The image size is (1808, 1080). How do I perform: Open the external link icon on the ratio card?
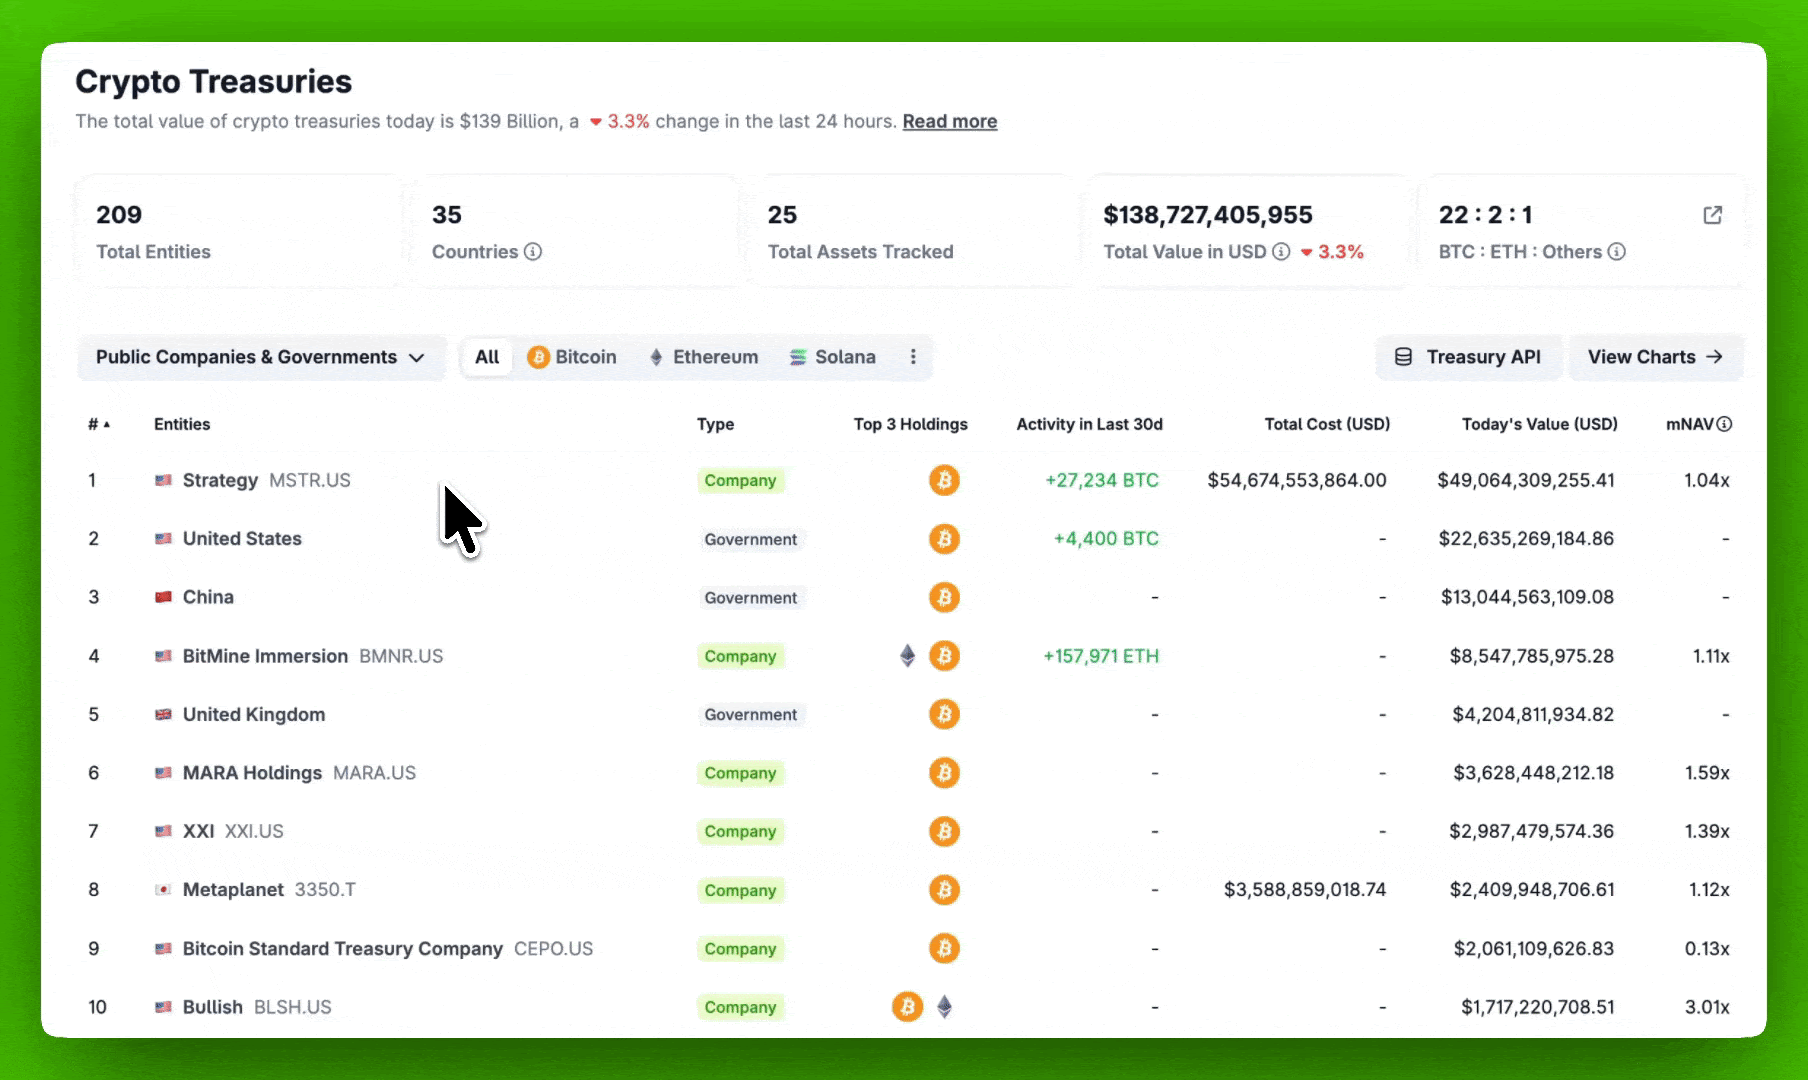click(x=1713, y=215)
